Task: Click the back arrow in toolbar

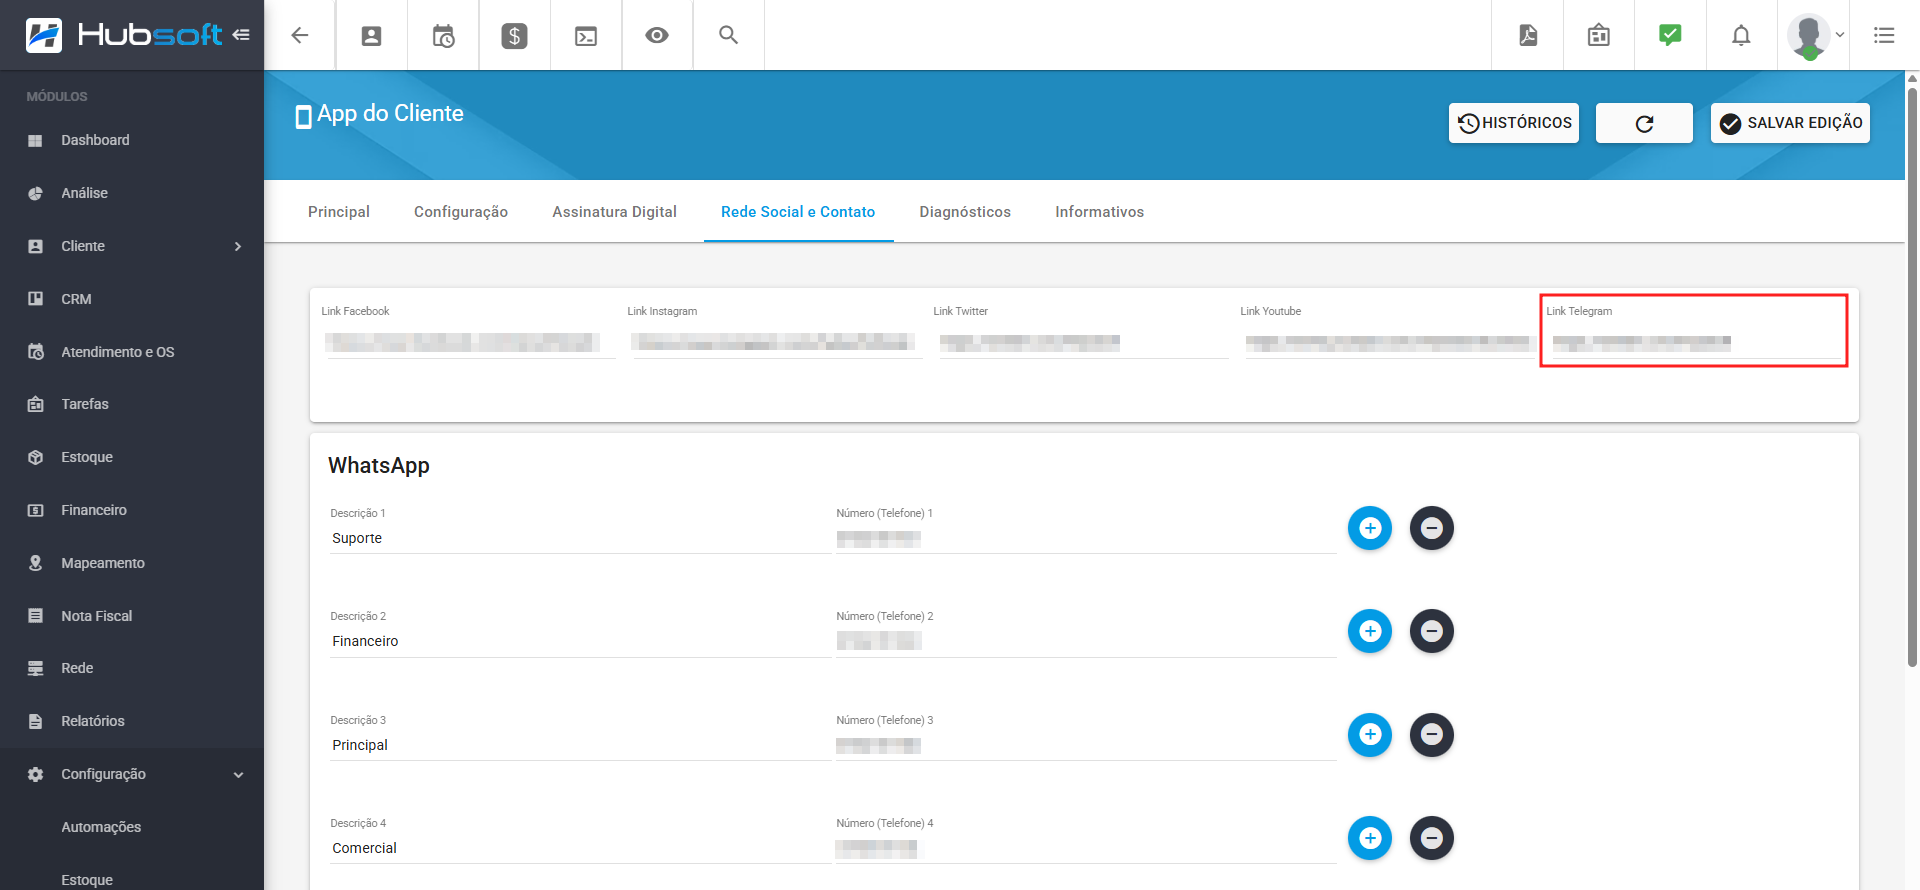Action: 300,35
